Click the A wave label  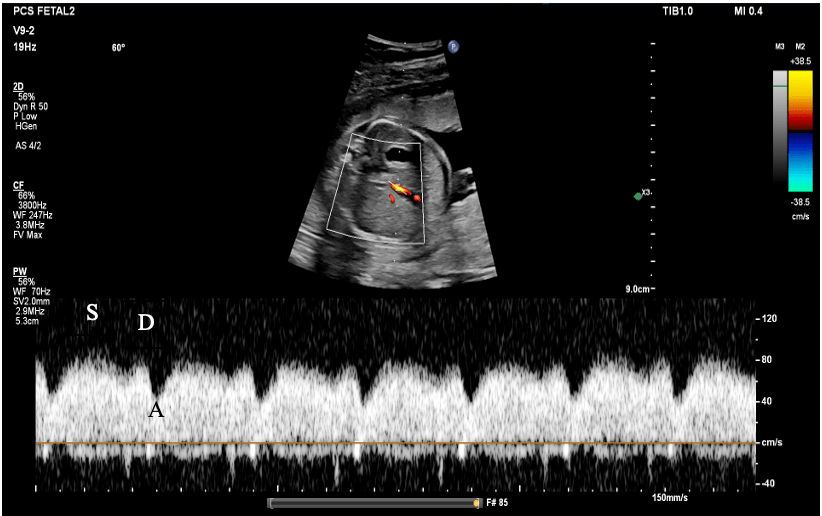point(156,409)
